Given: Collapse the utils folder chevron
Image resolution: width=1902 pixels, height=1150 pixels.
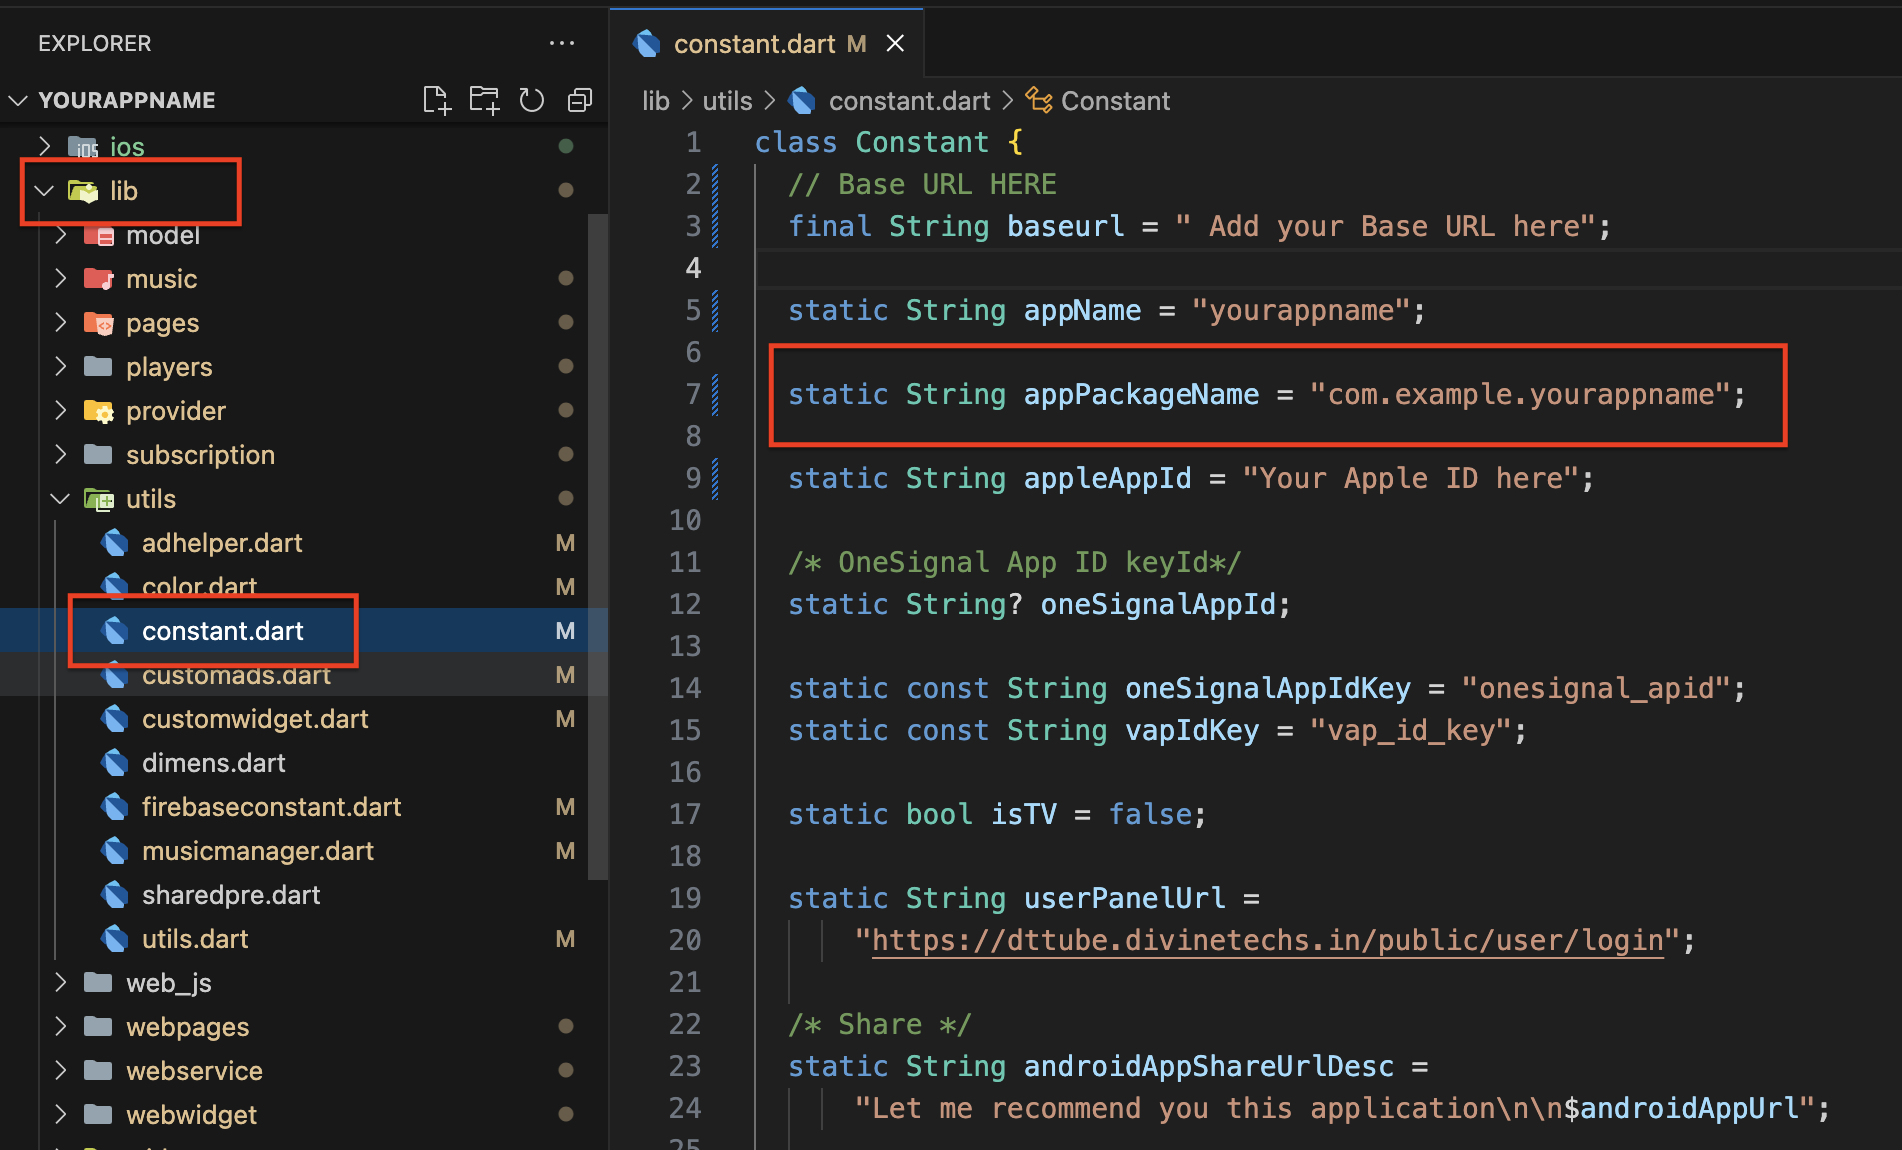Looking at the screenshot, I should point(60,499).
